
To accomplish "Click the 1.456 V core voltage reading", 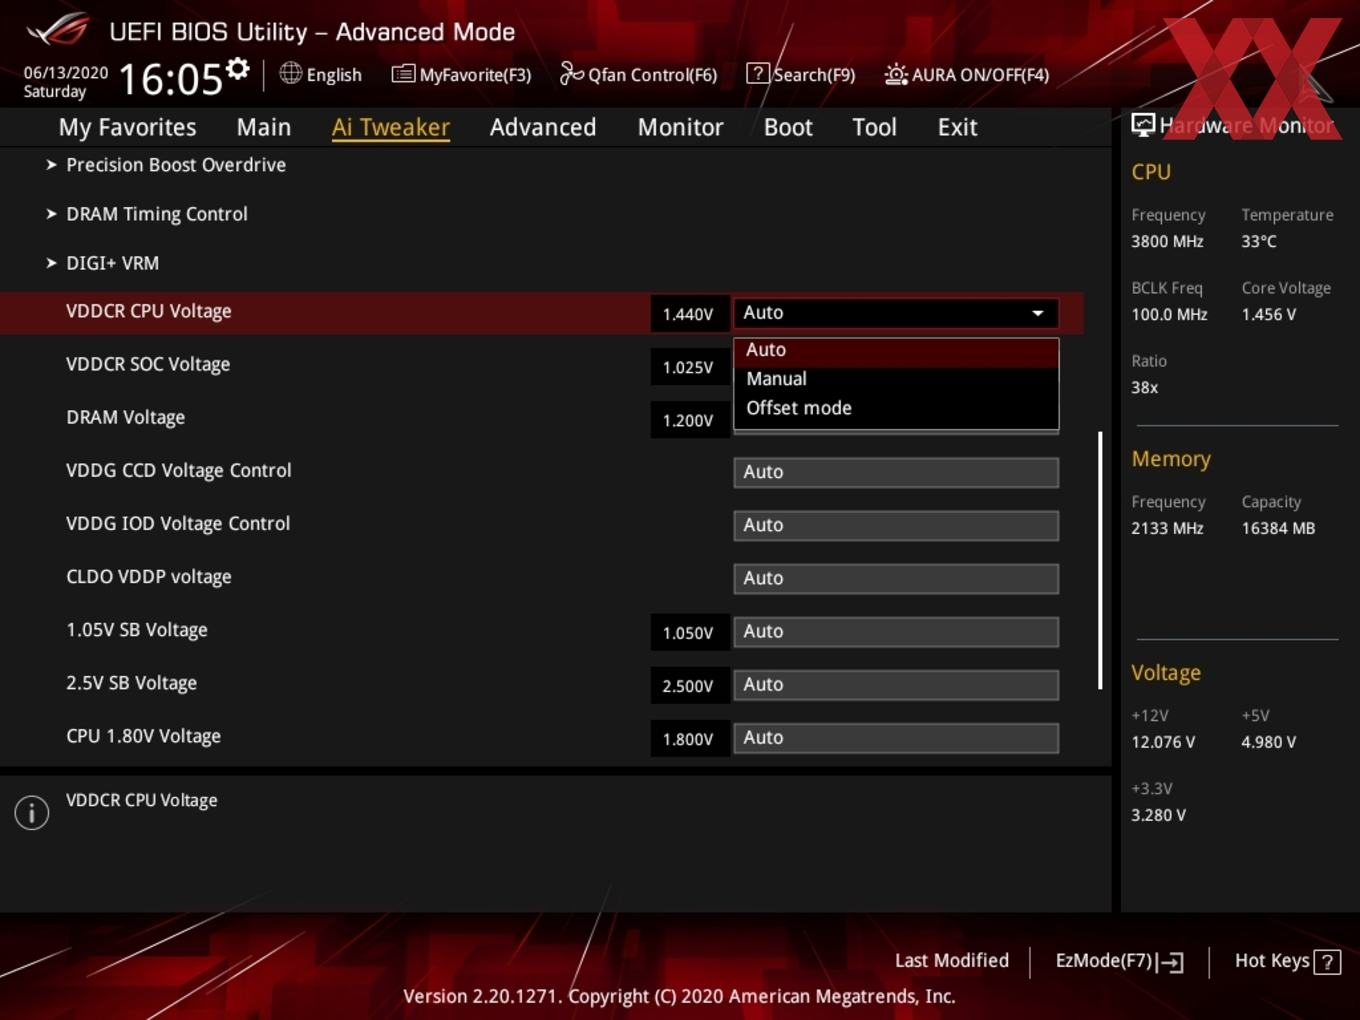I will point(1268,314).
